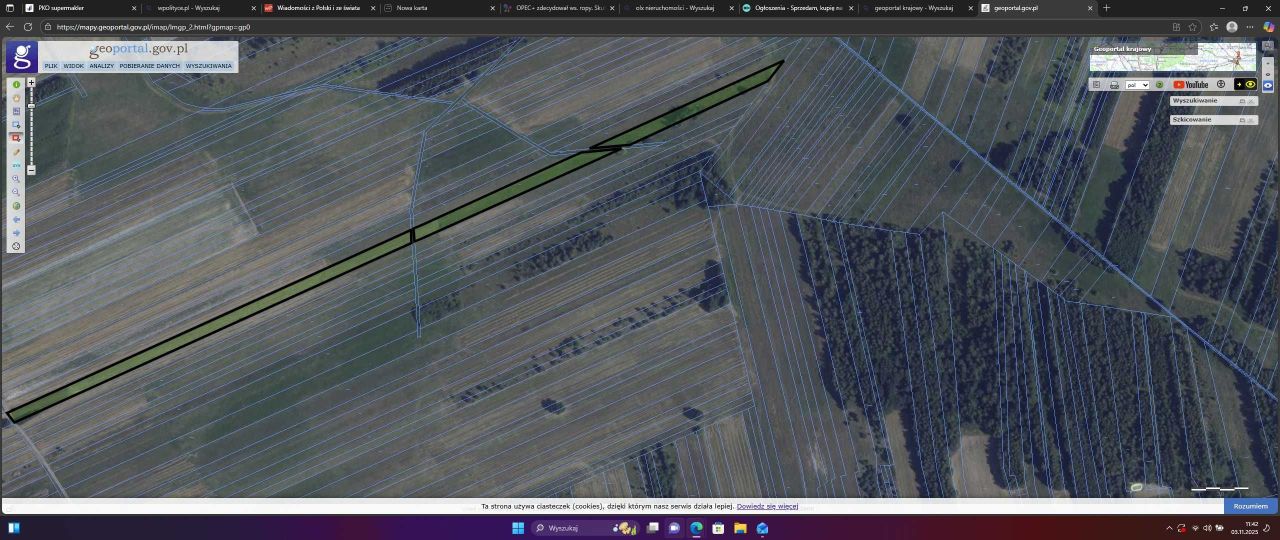The width and height of the screenshot is (1280, 540).
Task: Click the zoom-in magnifier tool
Action: (x=16, y=179)
